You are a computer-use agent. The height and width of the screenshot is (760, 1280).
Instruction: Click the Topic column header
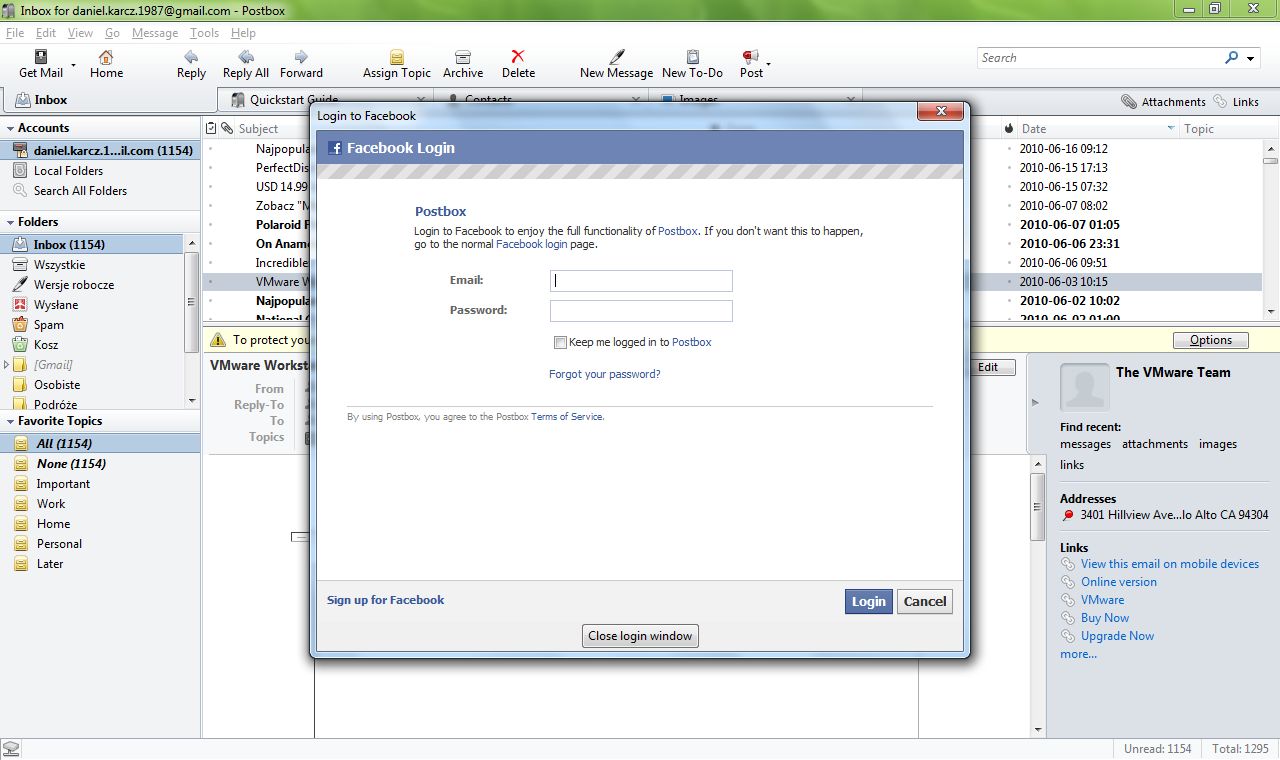click(1220, 129)
